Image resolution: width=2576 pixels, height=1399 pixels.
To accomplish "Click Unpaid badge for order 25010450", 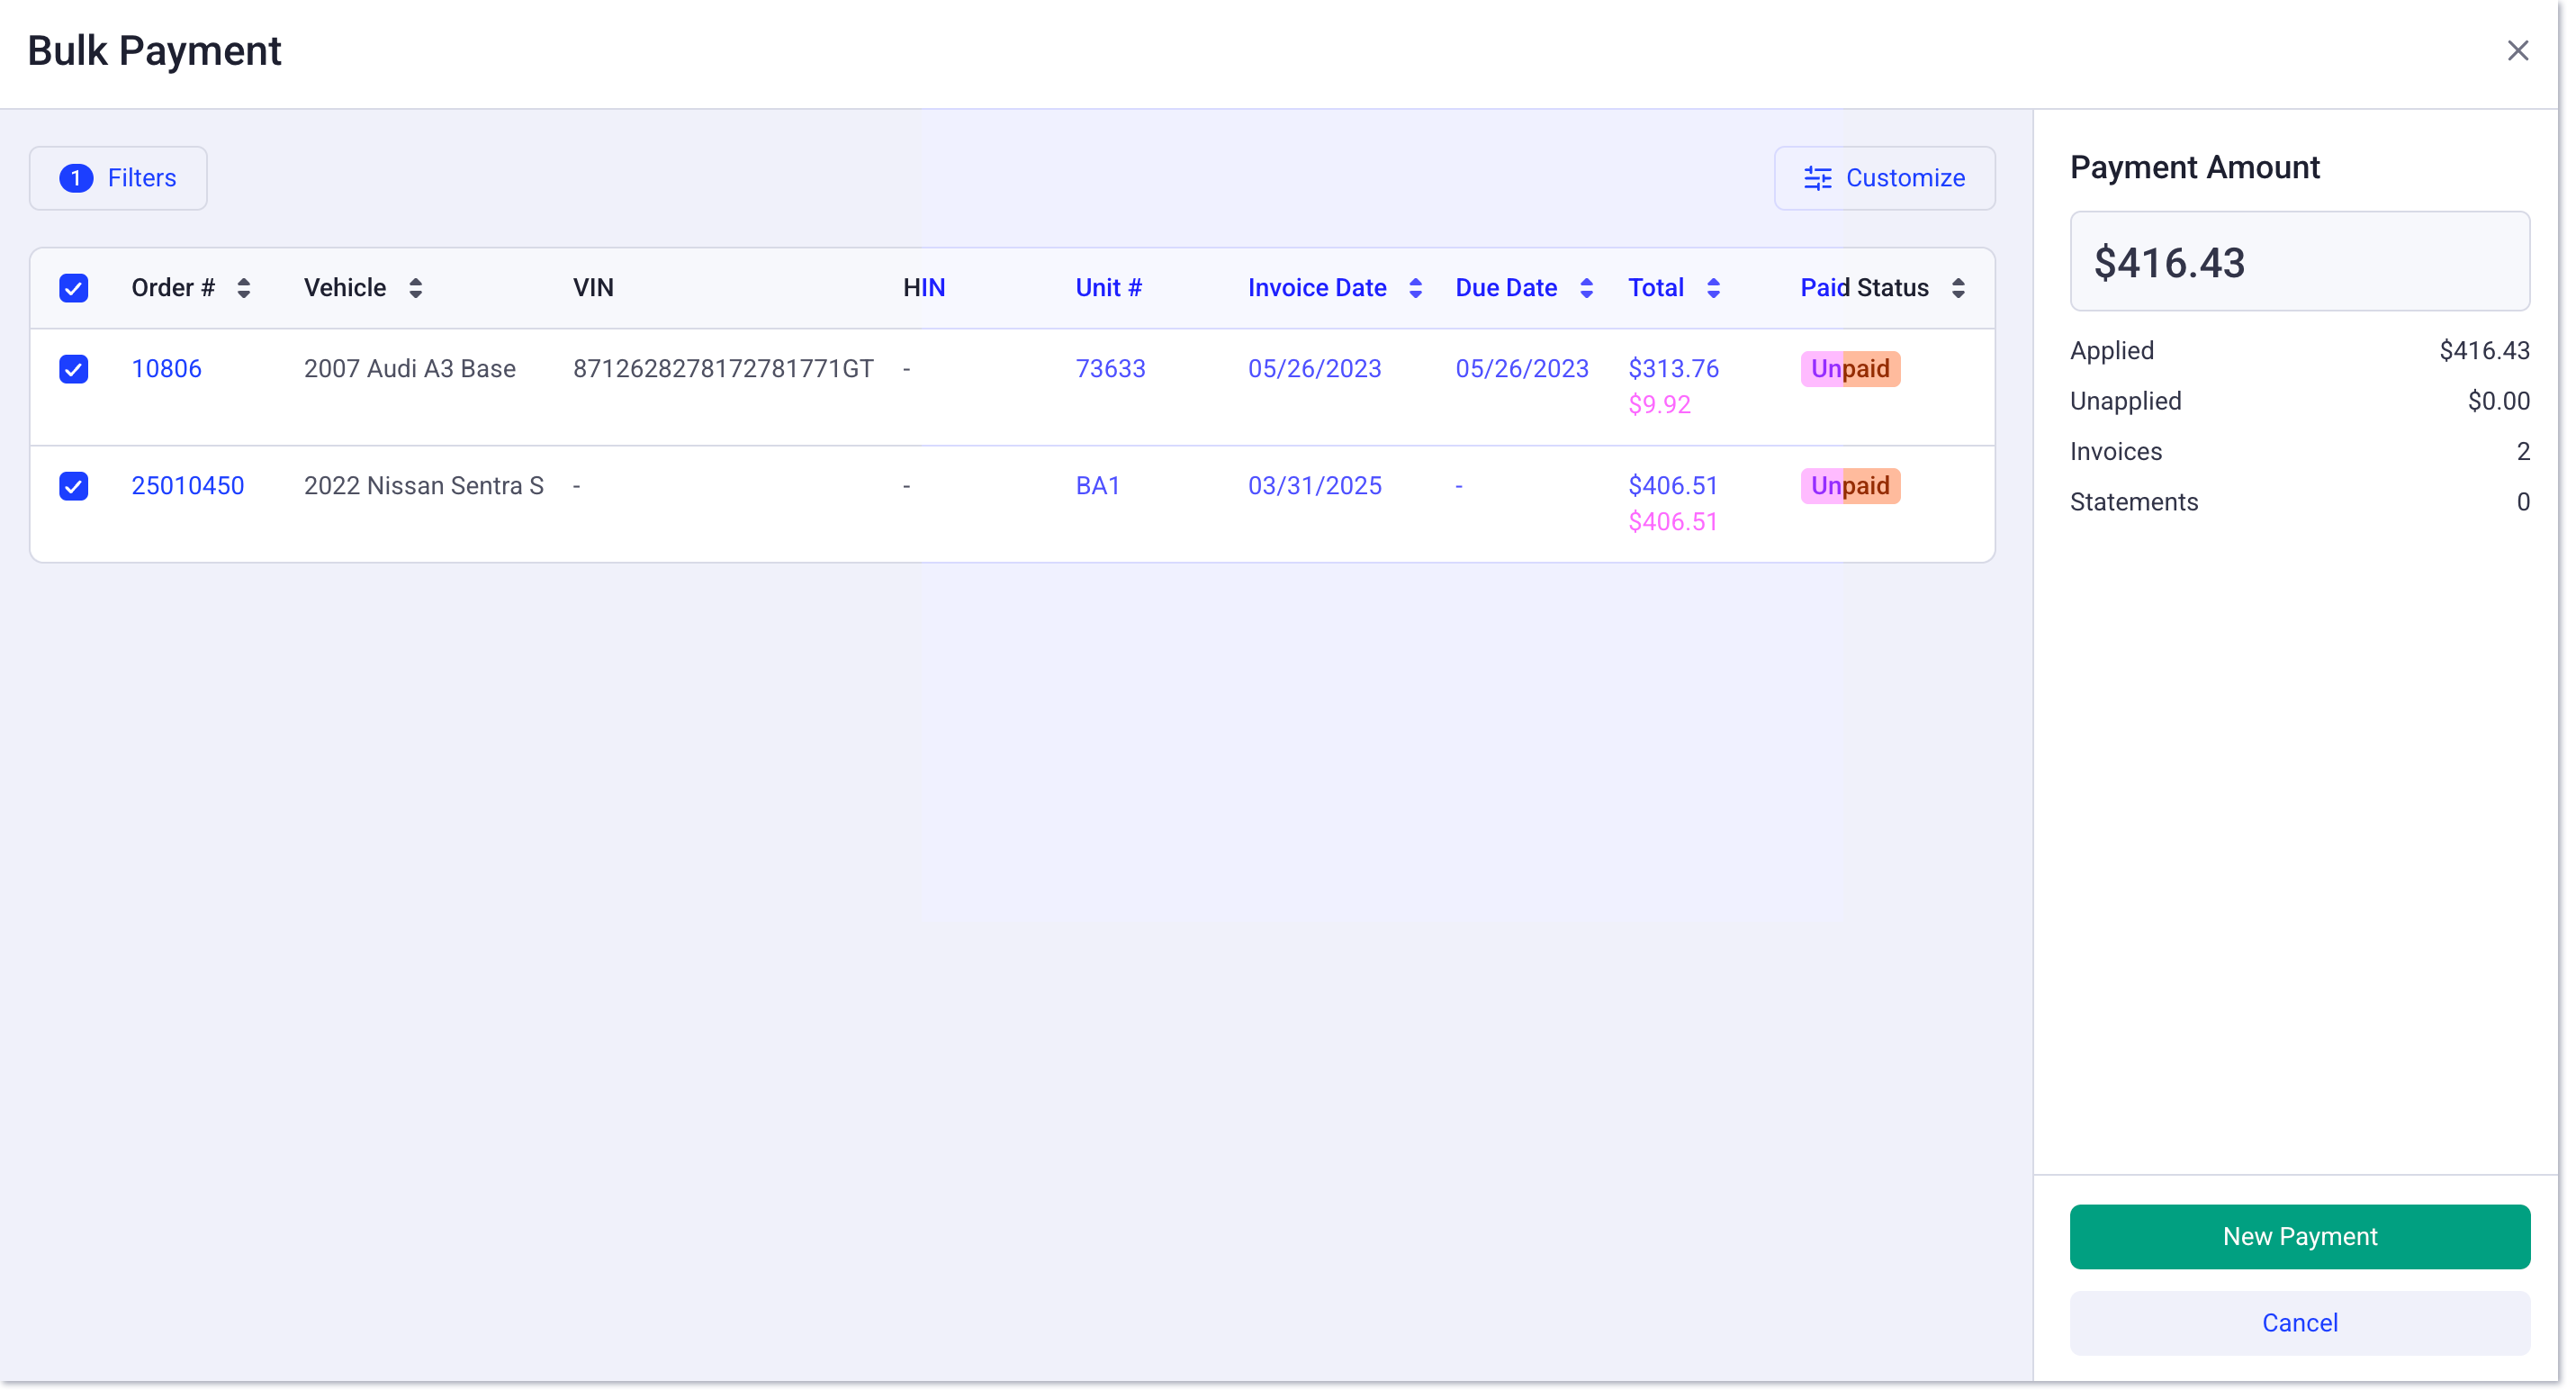I will pyautogui.click(x=1850, y=486).
